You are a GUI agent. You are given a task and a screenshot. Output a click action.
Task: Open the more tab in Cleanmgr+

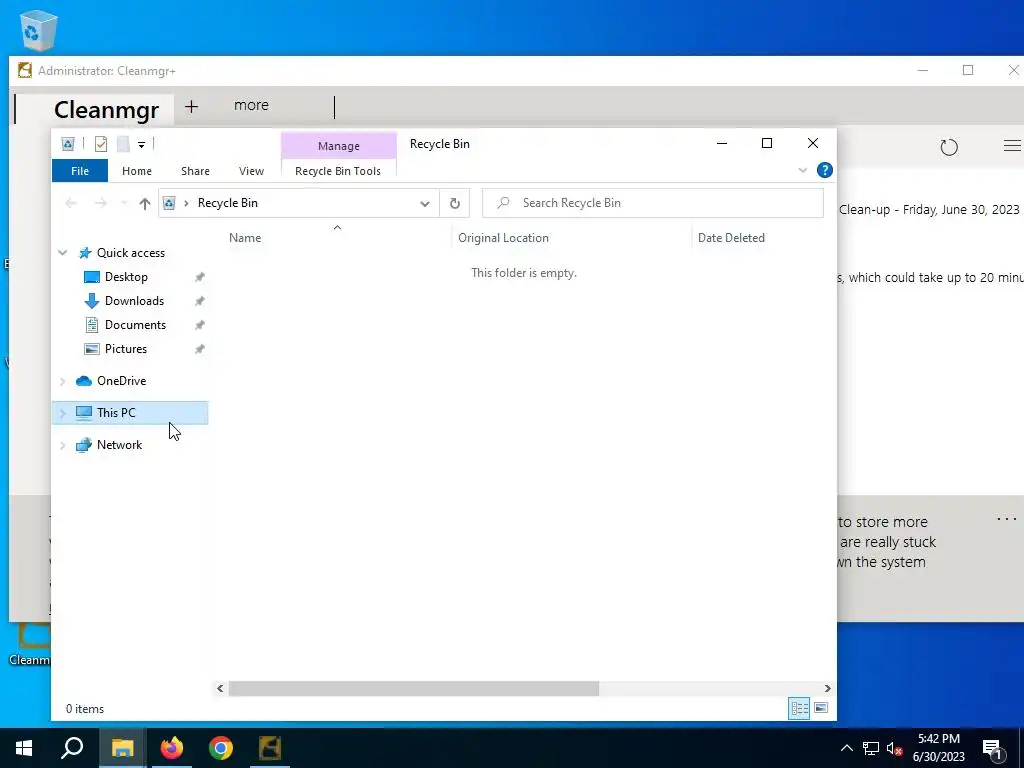[251, 105]
